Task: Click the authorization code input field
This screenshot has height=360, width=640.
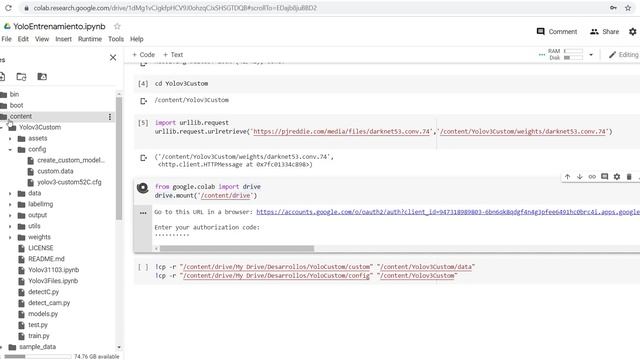Action: coord(171,236)
